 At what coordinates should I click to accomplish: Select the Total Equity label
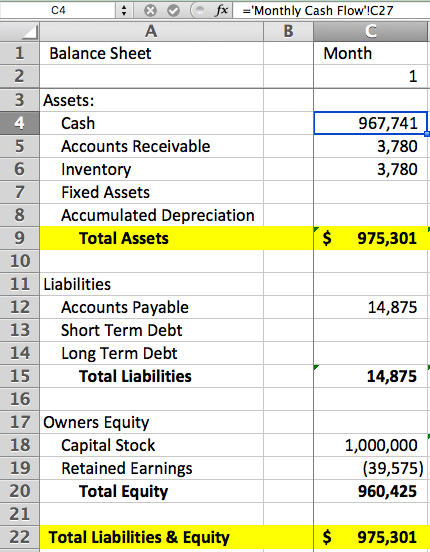click(x=151, y=491)
